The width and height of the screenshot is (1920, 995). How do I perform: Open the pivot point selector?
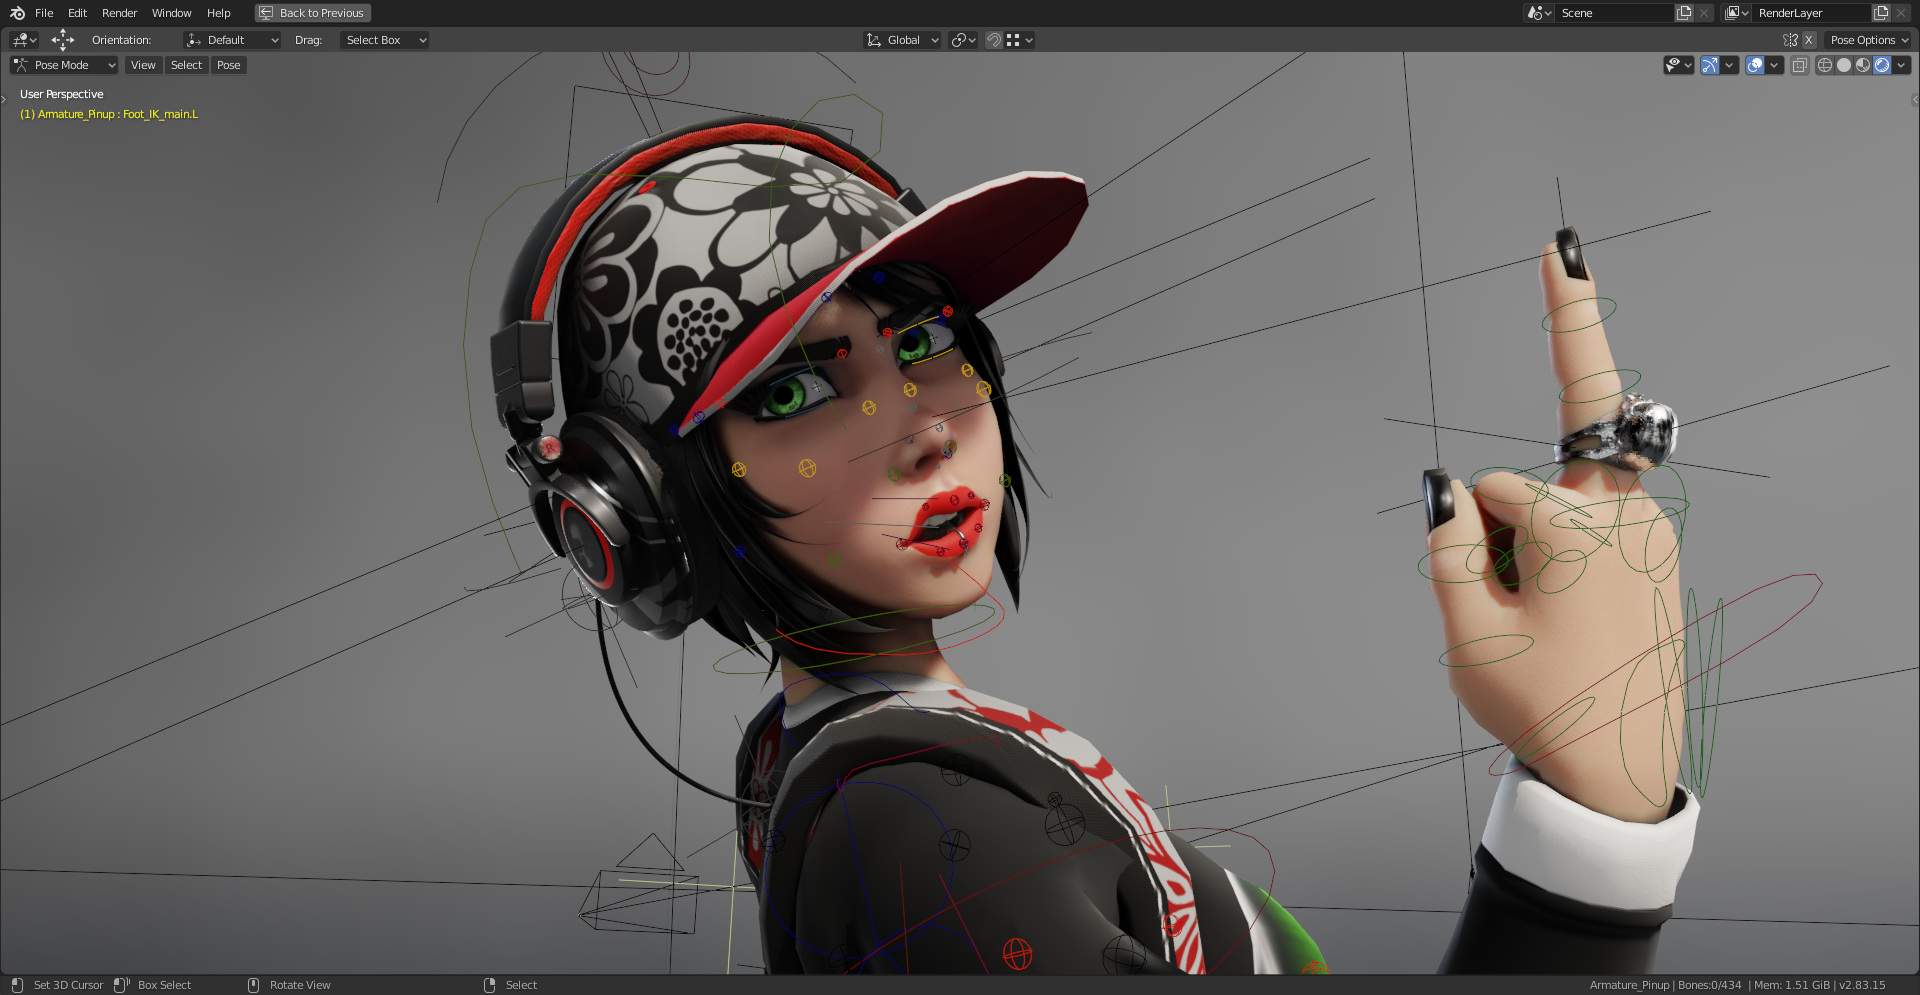(964, 40)
